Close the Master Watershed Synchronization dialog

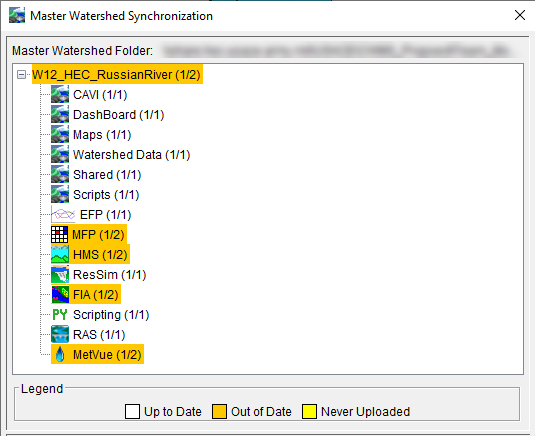pyautogui.click(x=520, y=15)
